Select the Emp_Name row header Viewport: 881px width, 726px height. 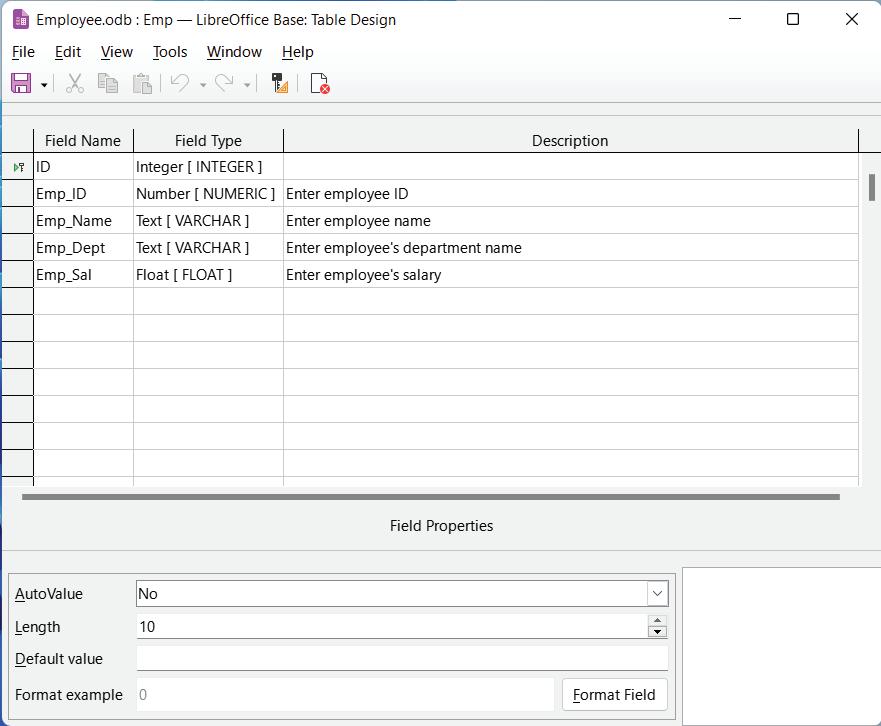tap(17, 221)
